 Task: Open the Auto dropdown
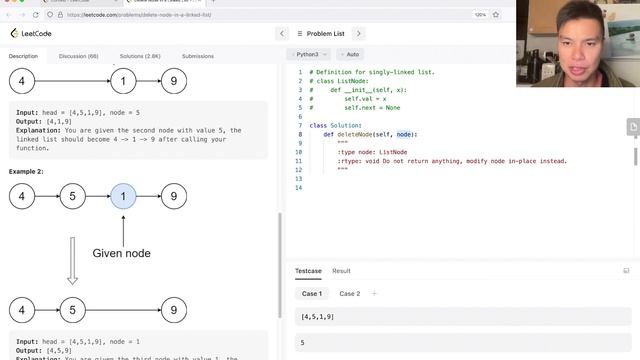350,54
